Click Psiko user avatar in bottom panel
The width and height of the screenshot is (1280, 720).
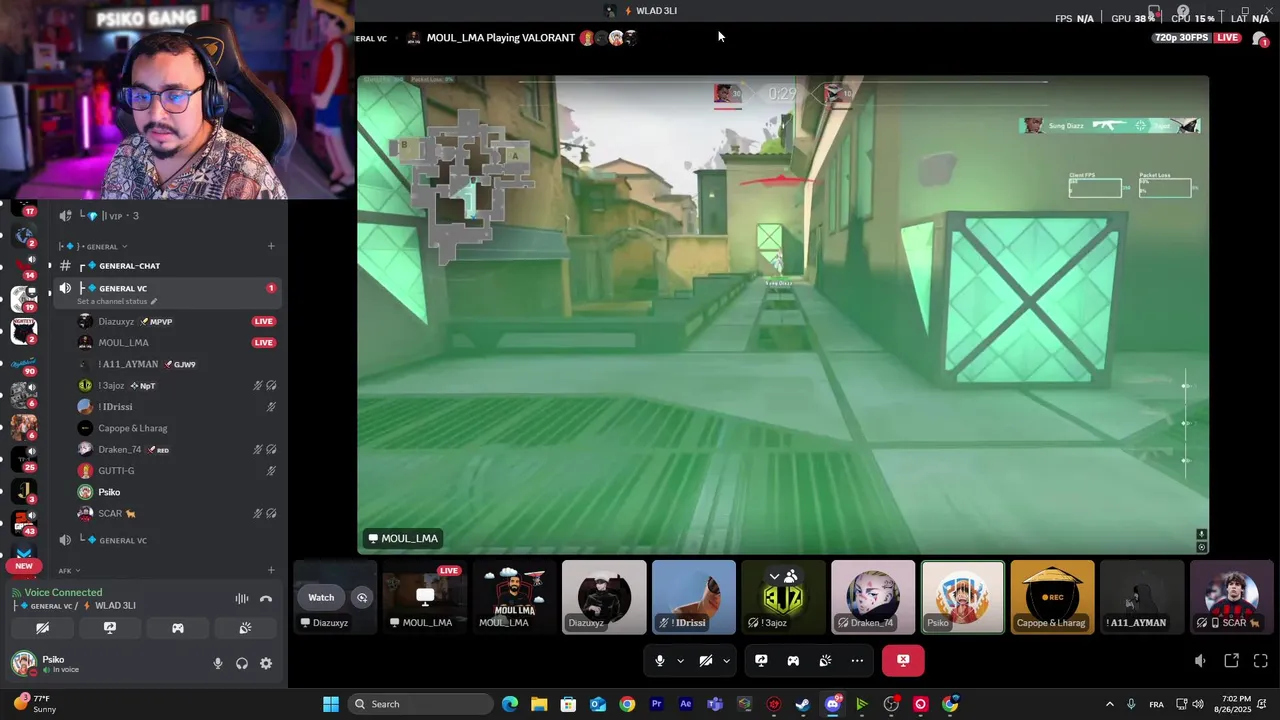click(x=23, y=663)
